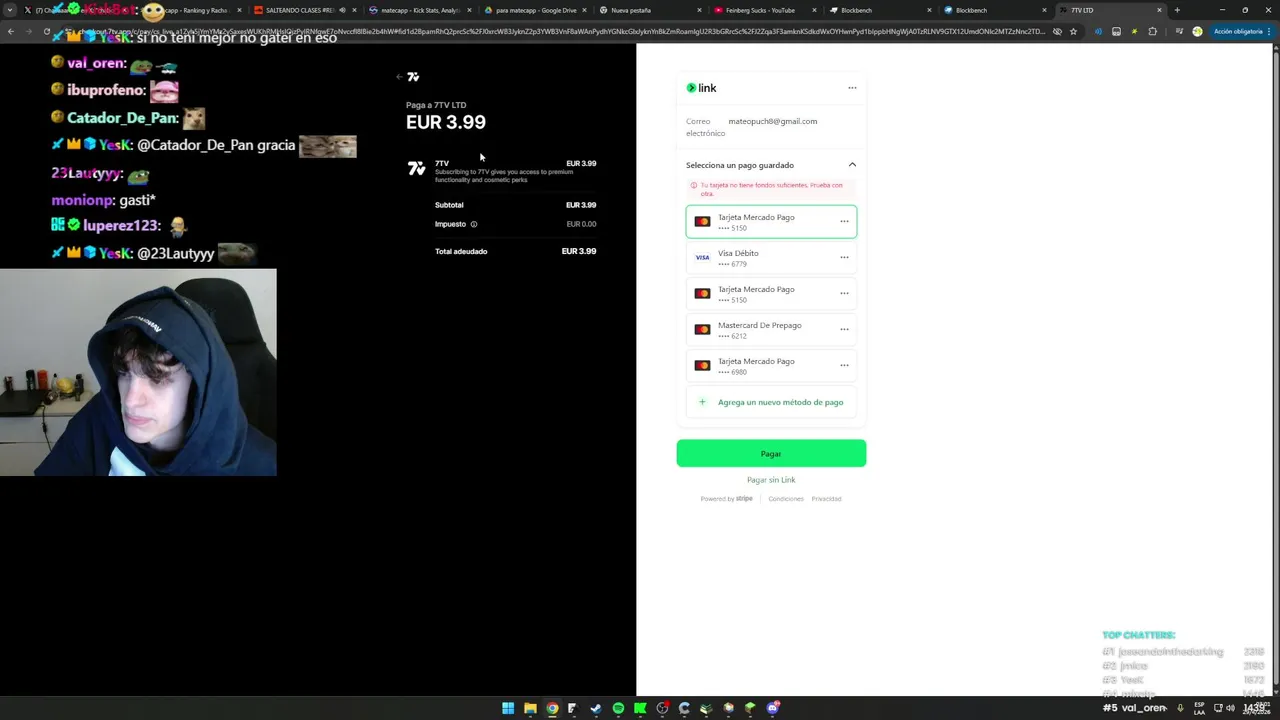The height and width of the screenshot is (720, 1280).
Task: Open options for Mercado Pago card 6980
Action: coord(844,366)
